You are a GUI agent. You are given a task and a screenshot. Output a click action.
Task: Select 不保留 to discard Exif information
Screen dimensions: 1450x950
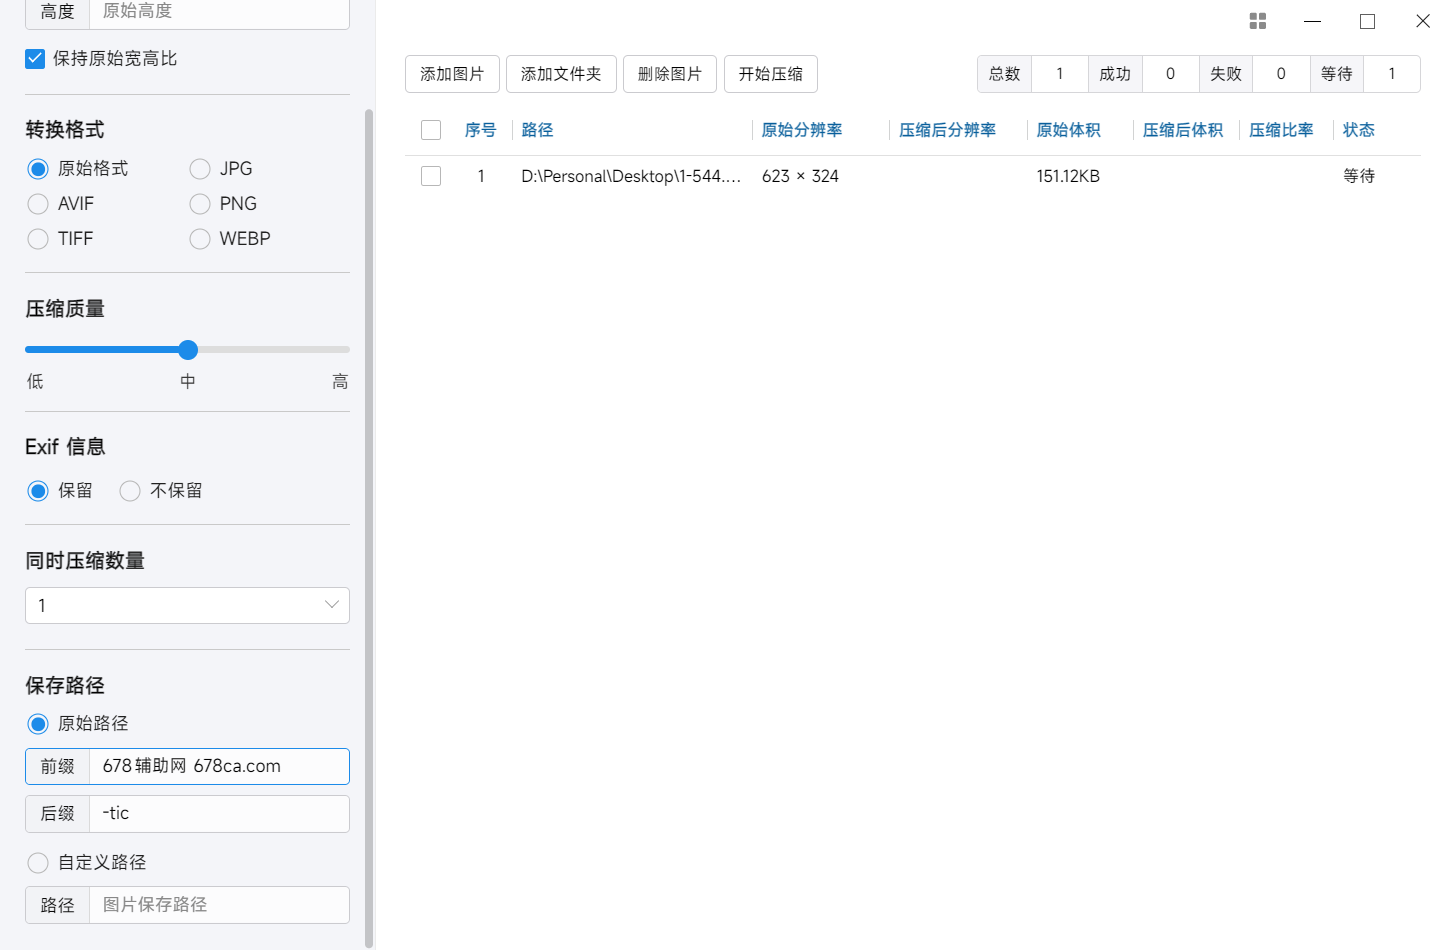(x=129, y=490)
